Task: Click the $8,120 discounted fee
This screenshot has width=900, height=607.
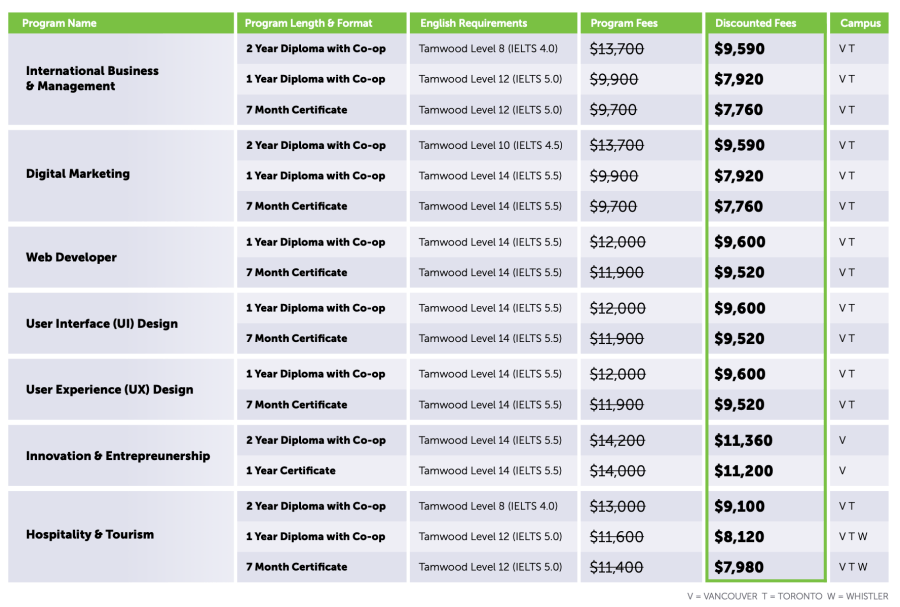Action: click(739, 537)
